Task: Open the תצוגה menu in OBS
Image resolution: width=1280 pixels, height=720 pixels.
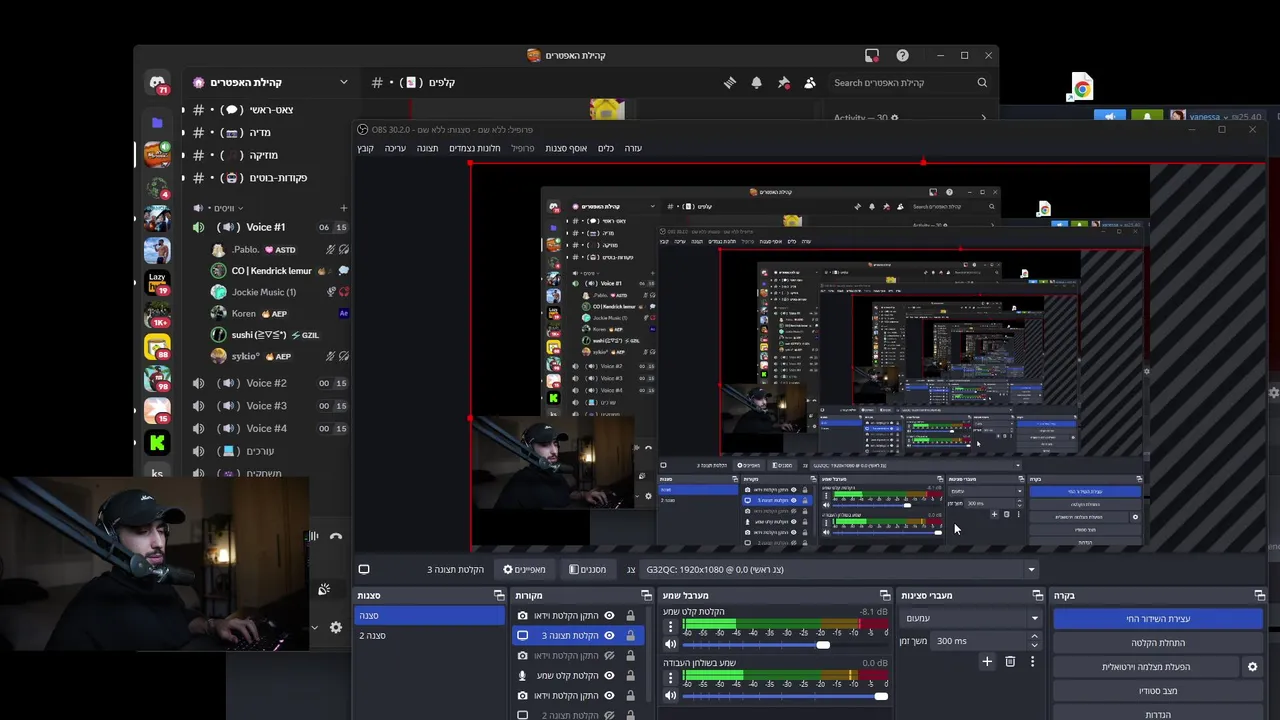Action: click(427, 148)
